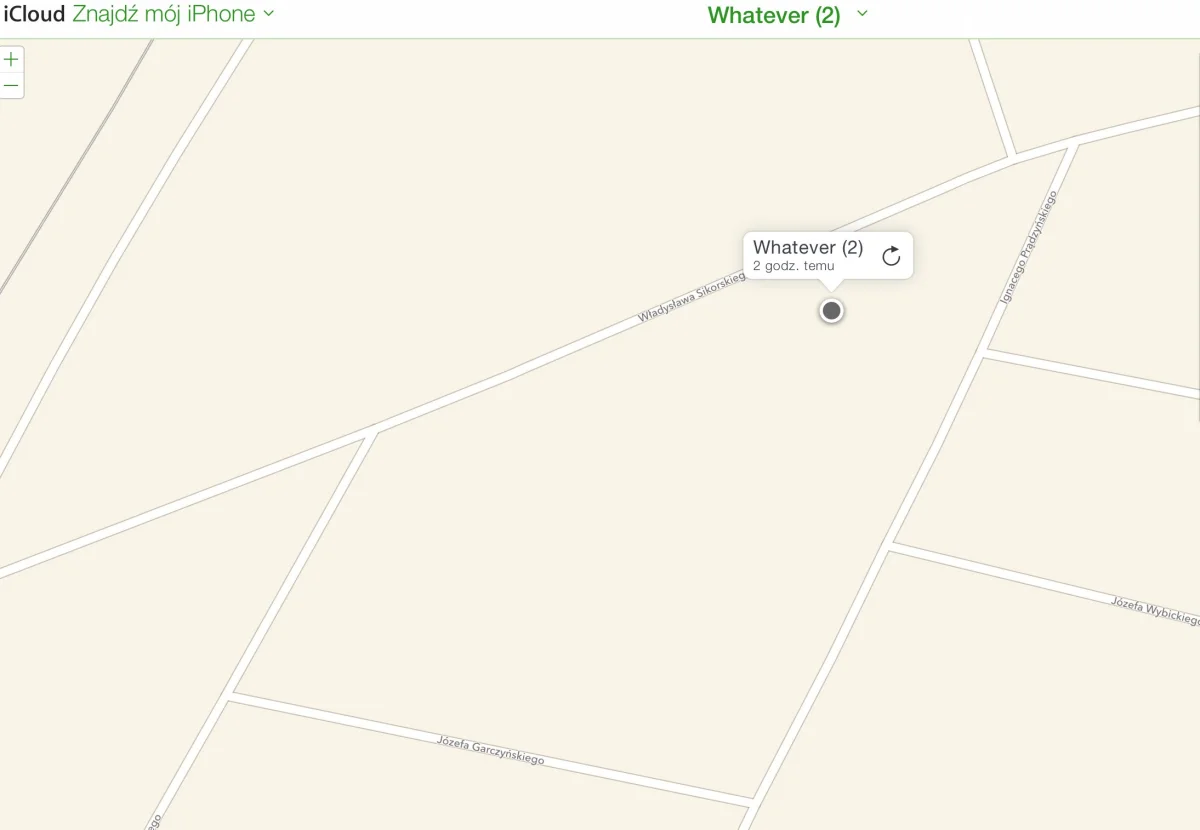Select the gray device location pin
The image size is (1200, 830).
coord(831,311)
